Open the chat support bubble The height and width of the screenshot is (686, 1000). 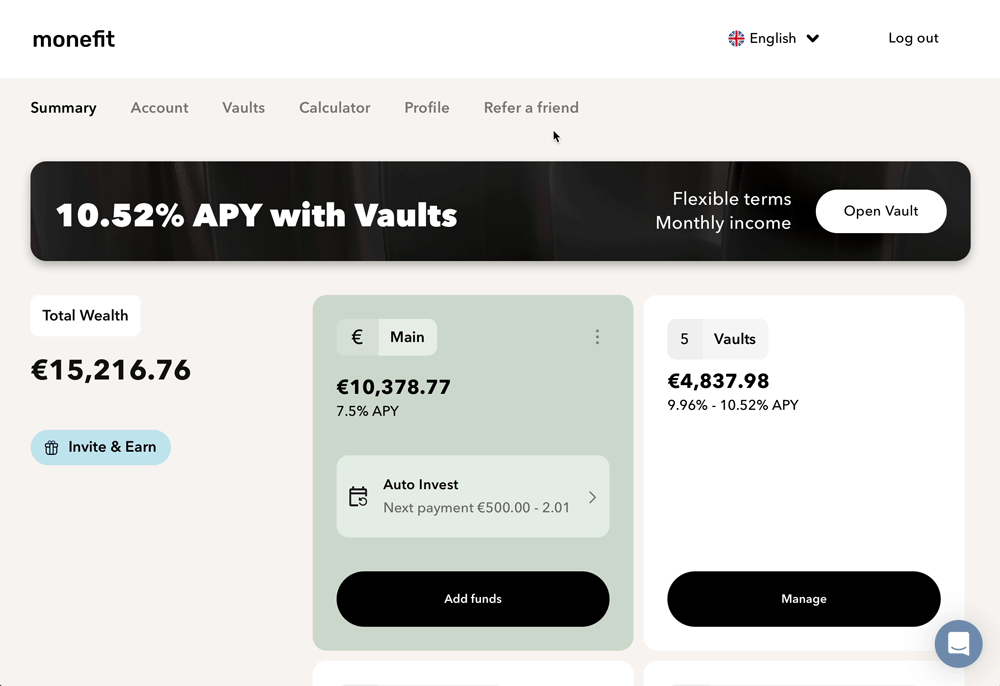[958, 643]
